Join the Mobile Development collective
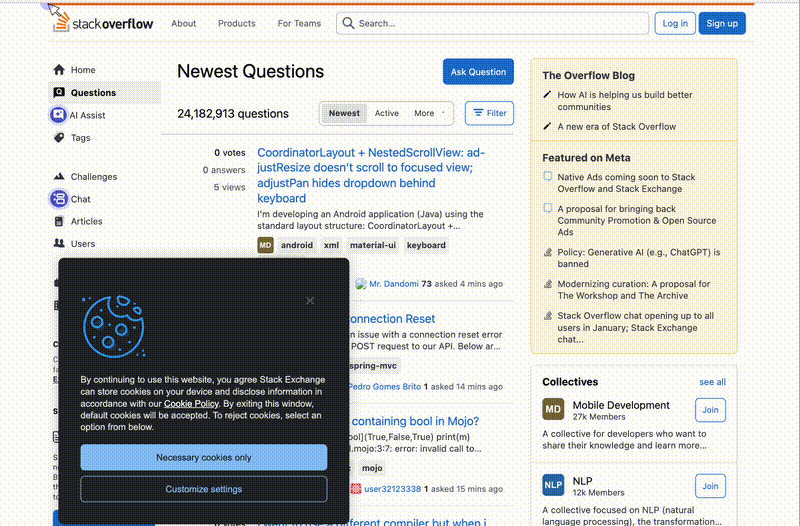 pos(710,410)
